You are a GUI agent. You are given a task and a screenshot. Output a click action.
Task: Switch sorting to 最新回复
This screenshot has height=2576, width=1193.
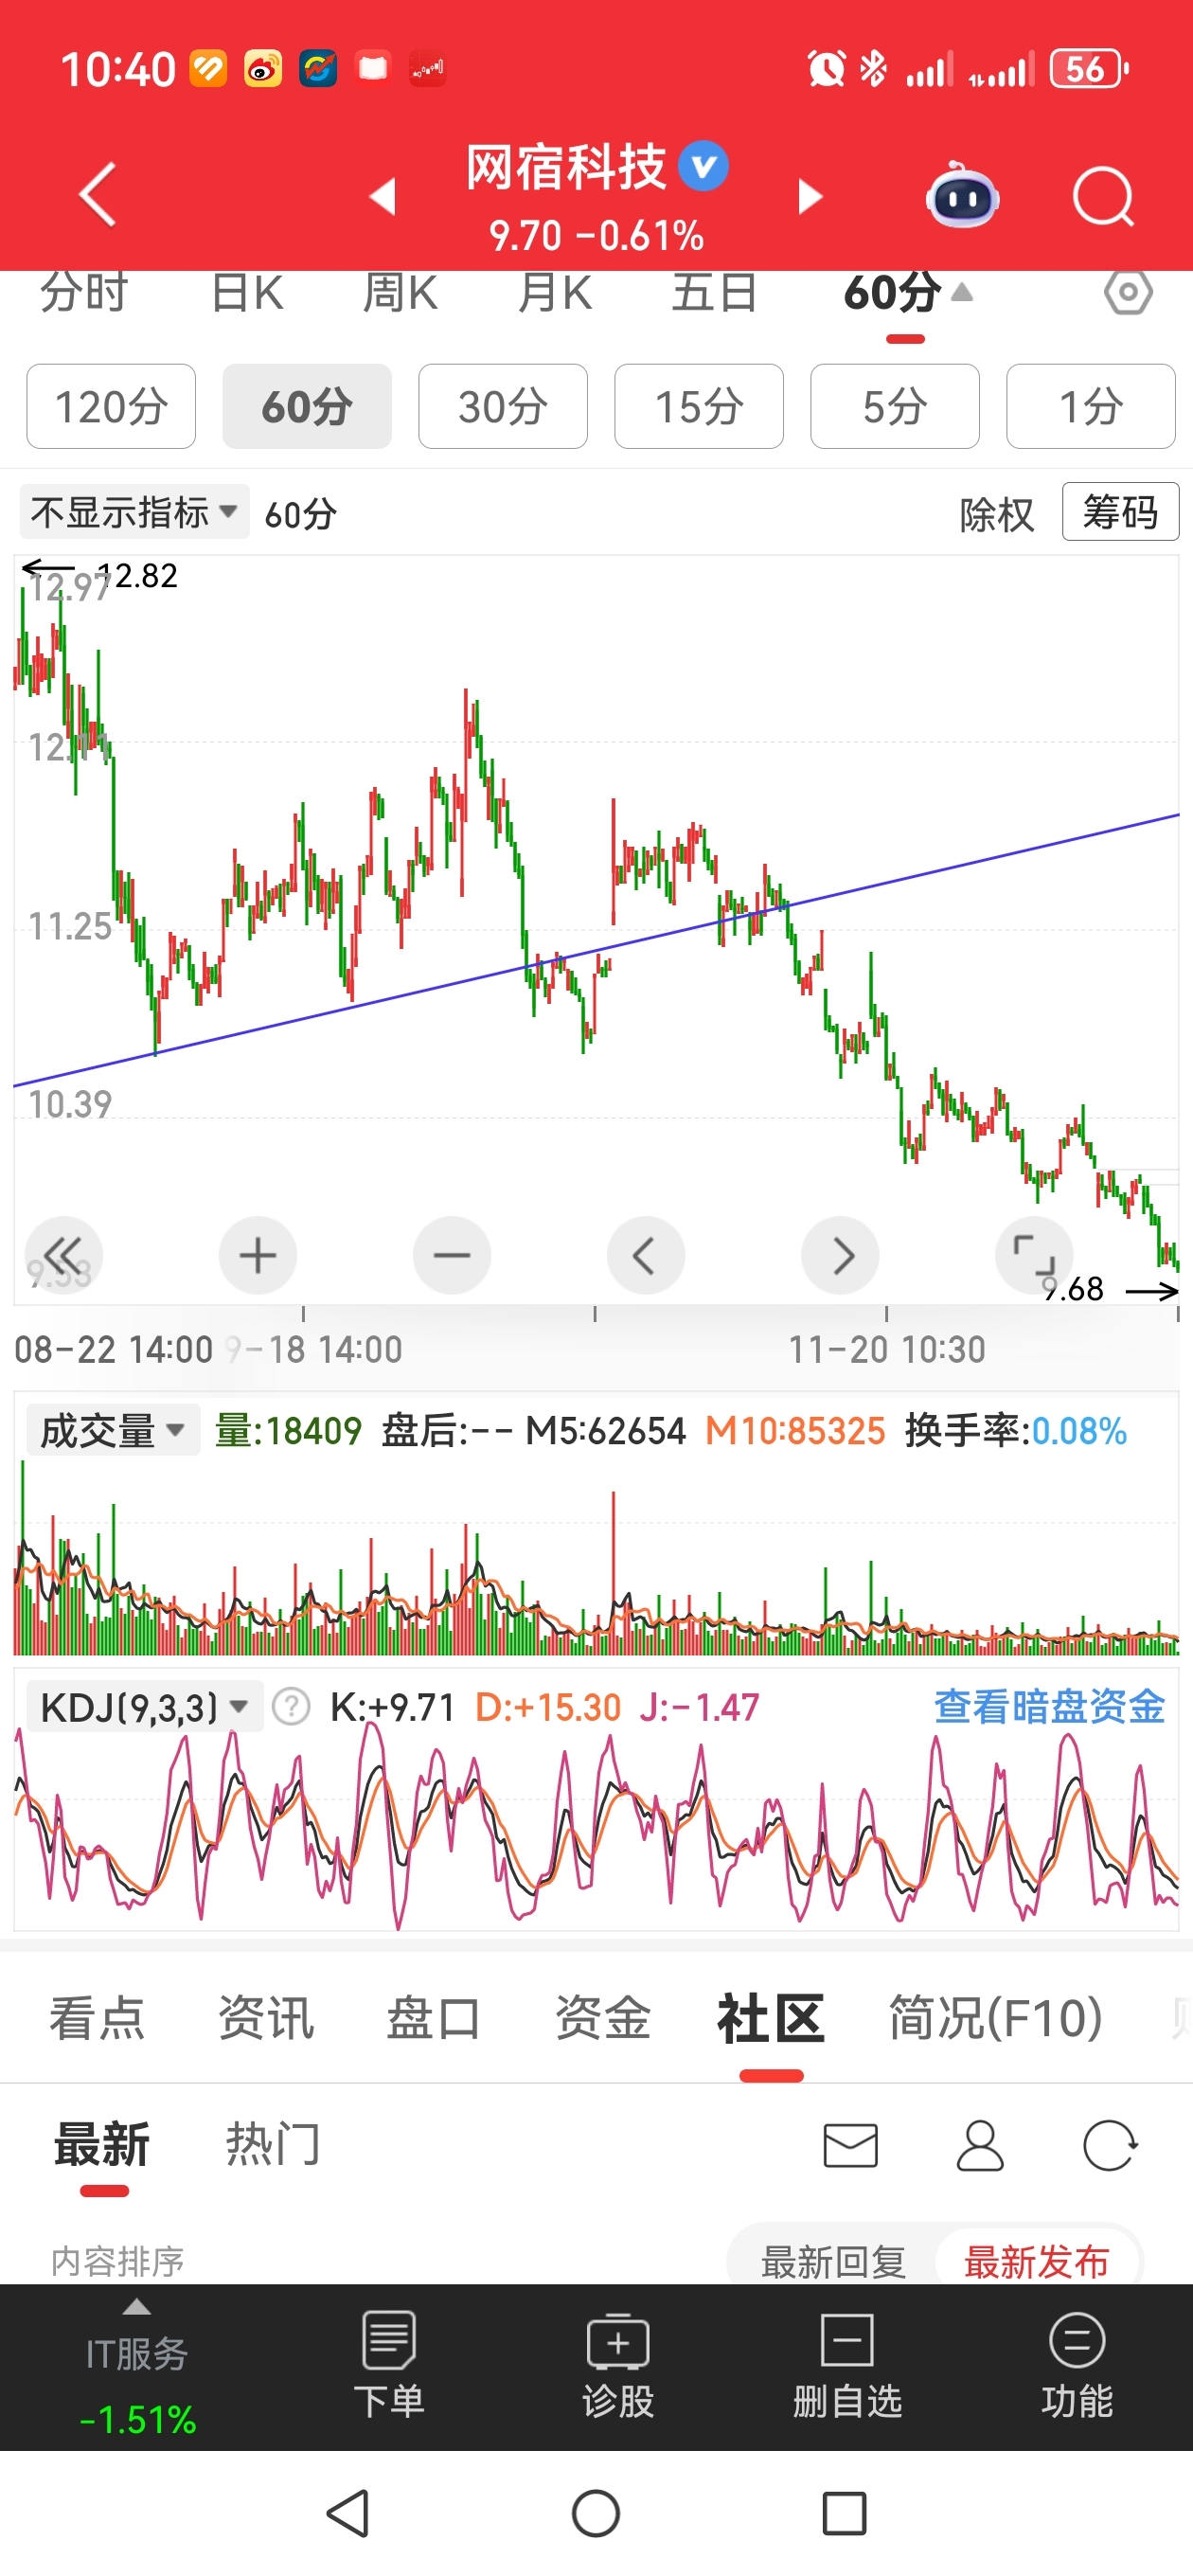833,2261
